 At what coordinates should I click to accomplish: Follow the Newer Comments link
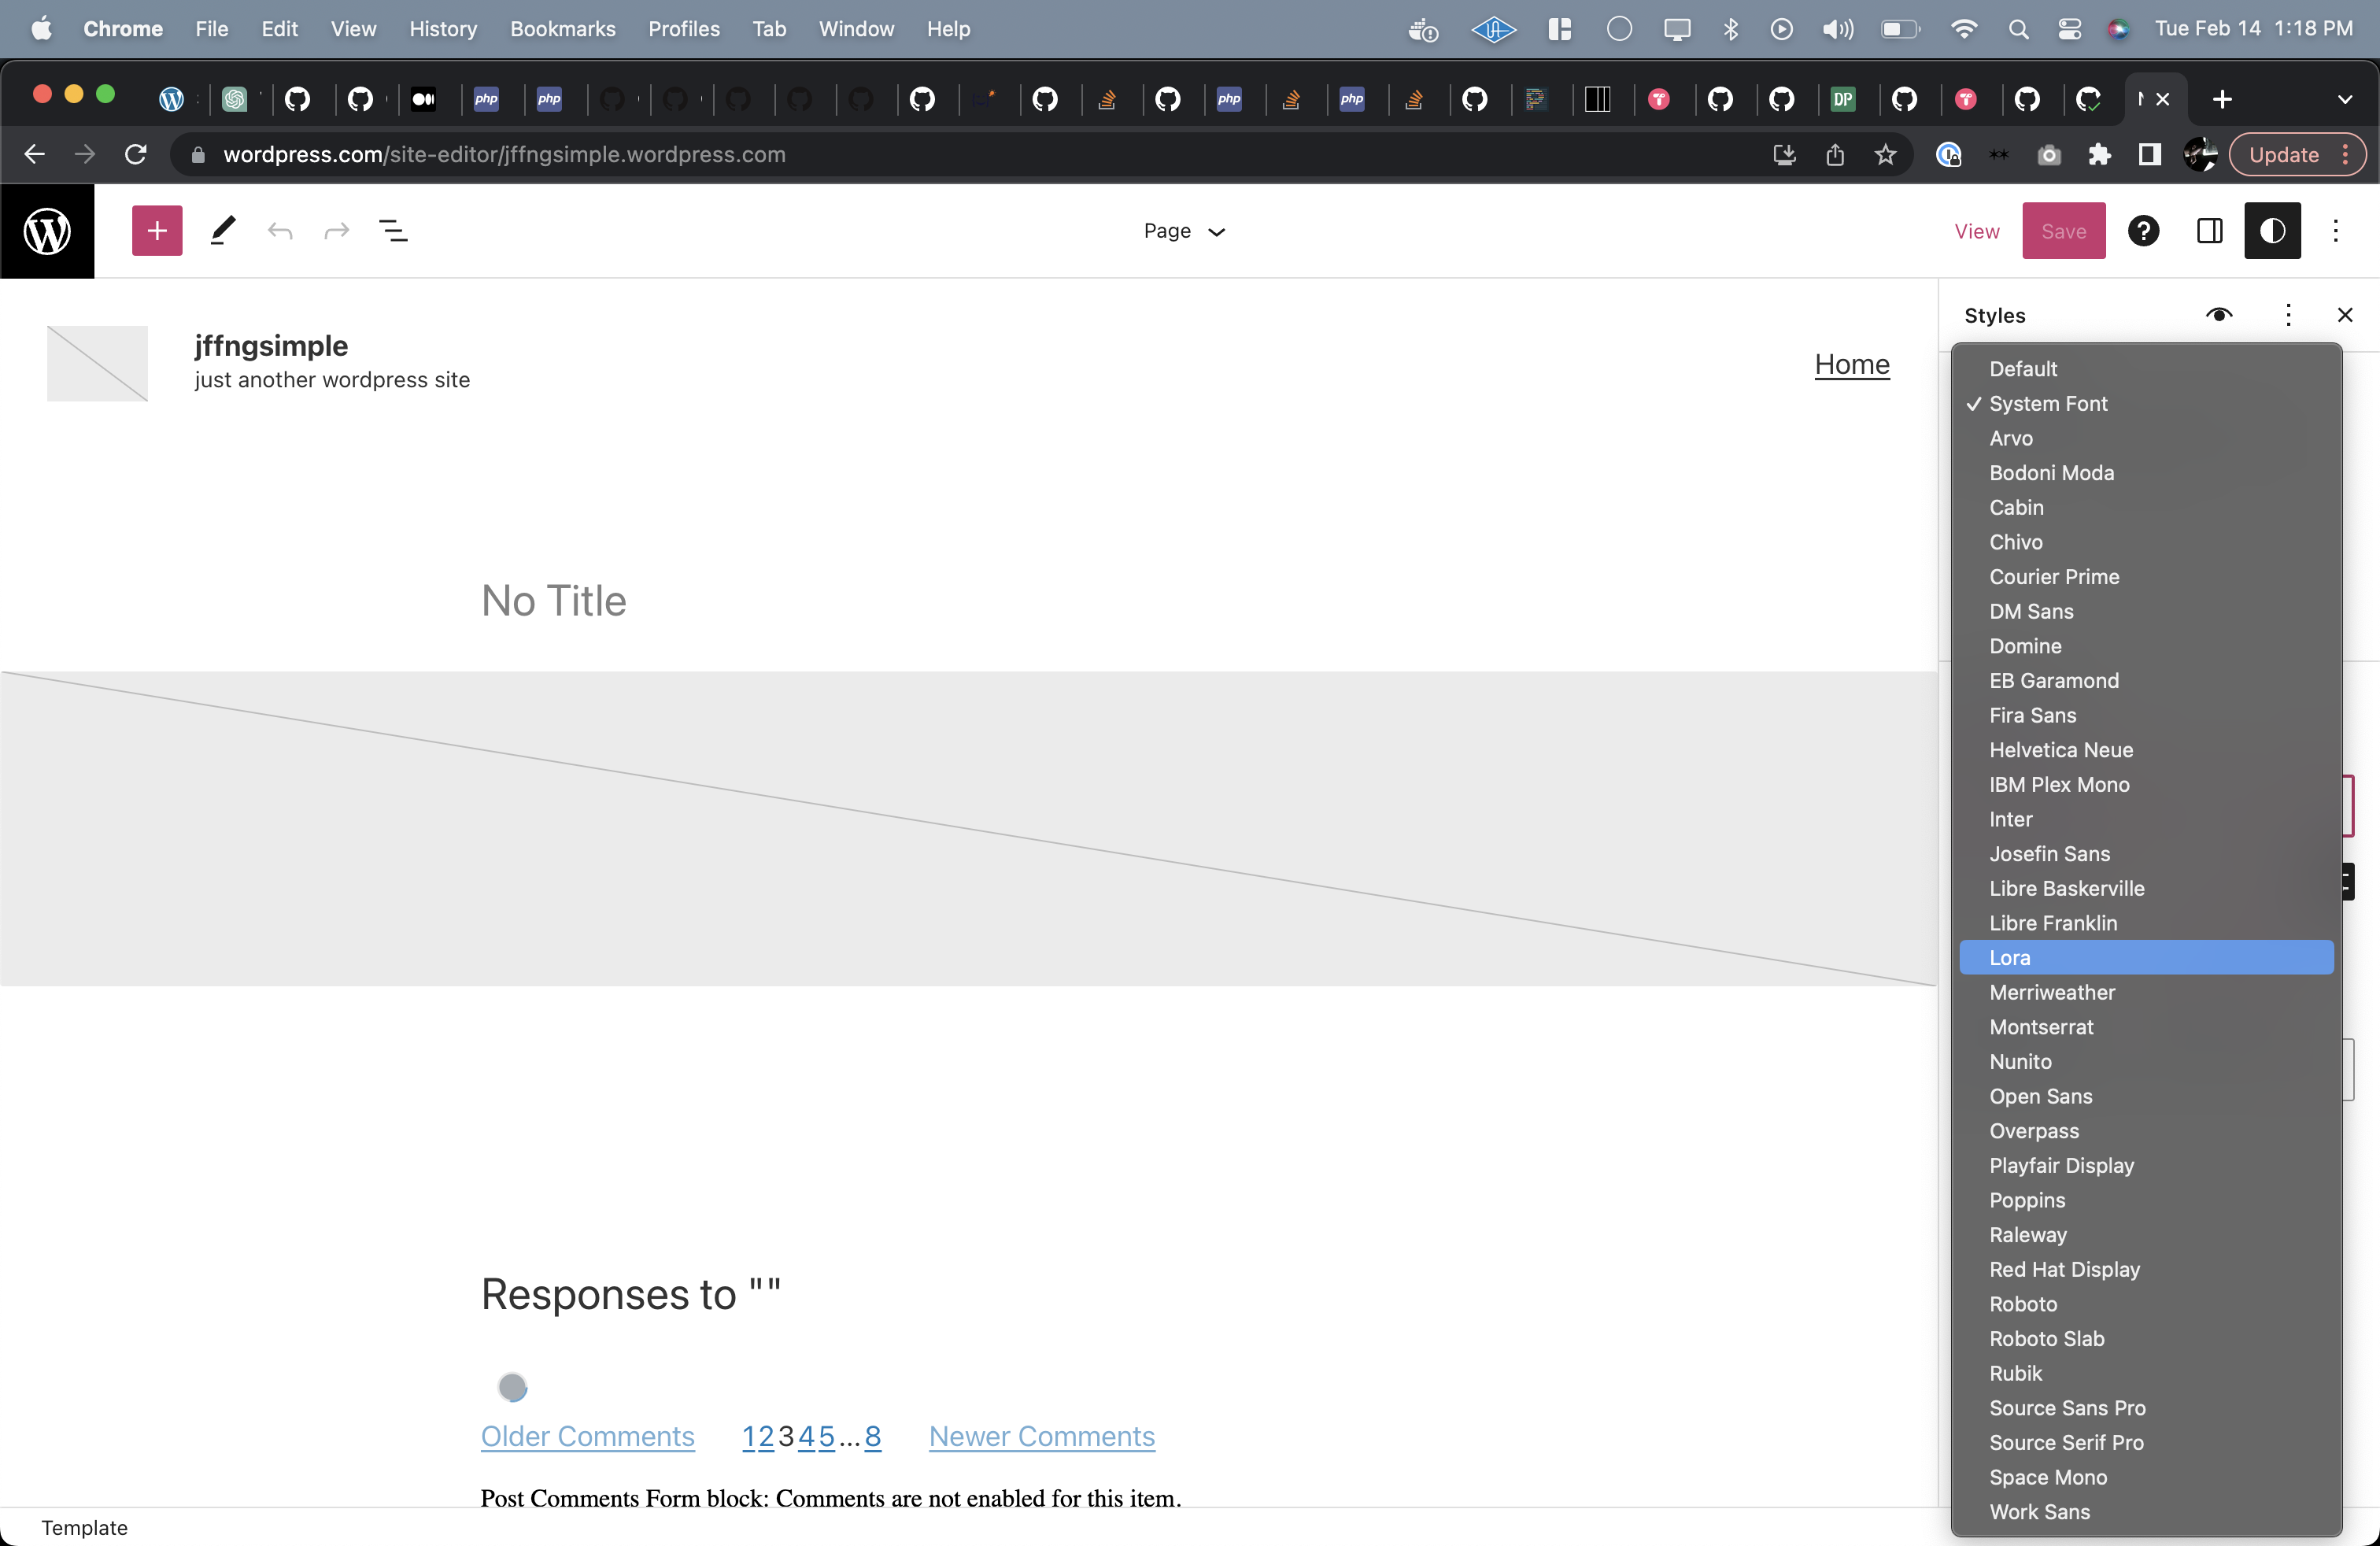[1041, 1437]
